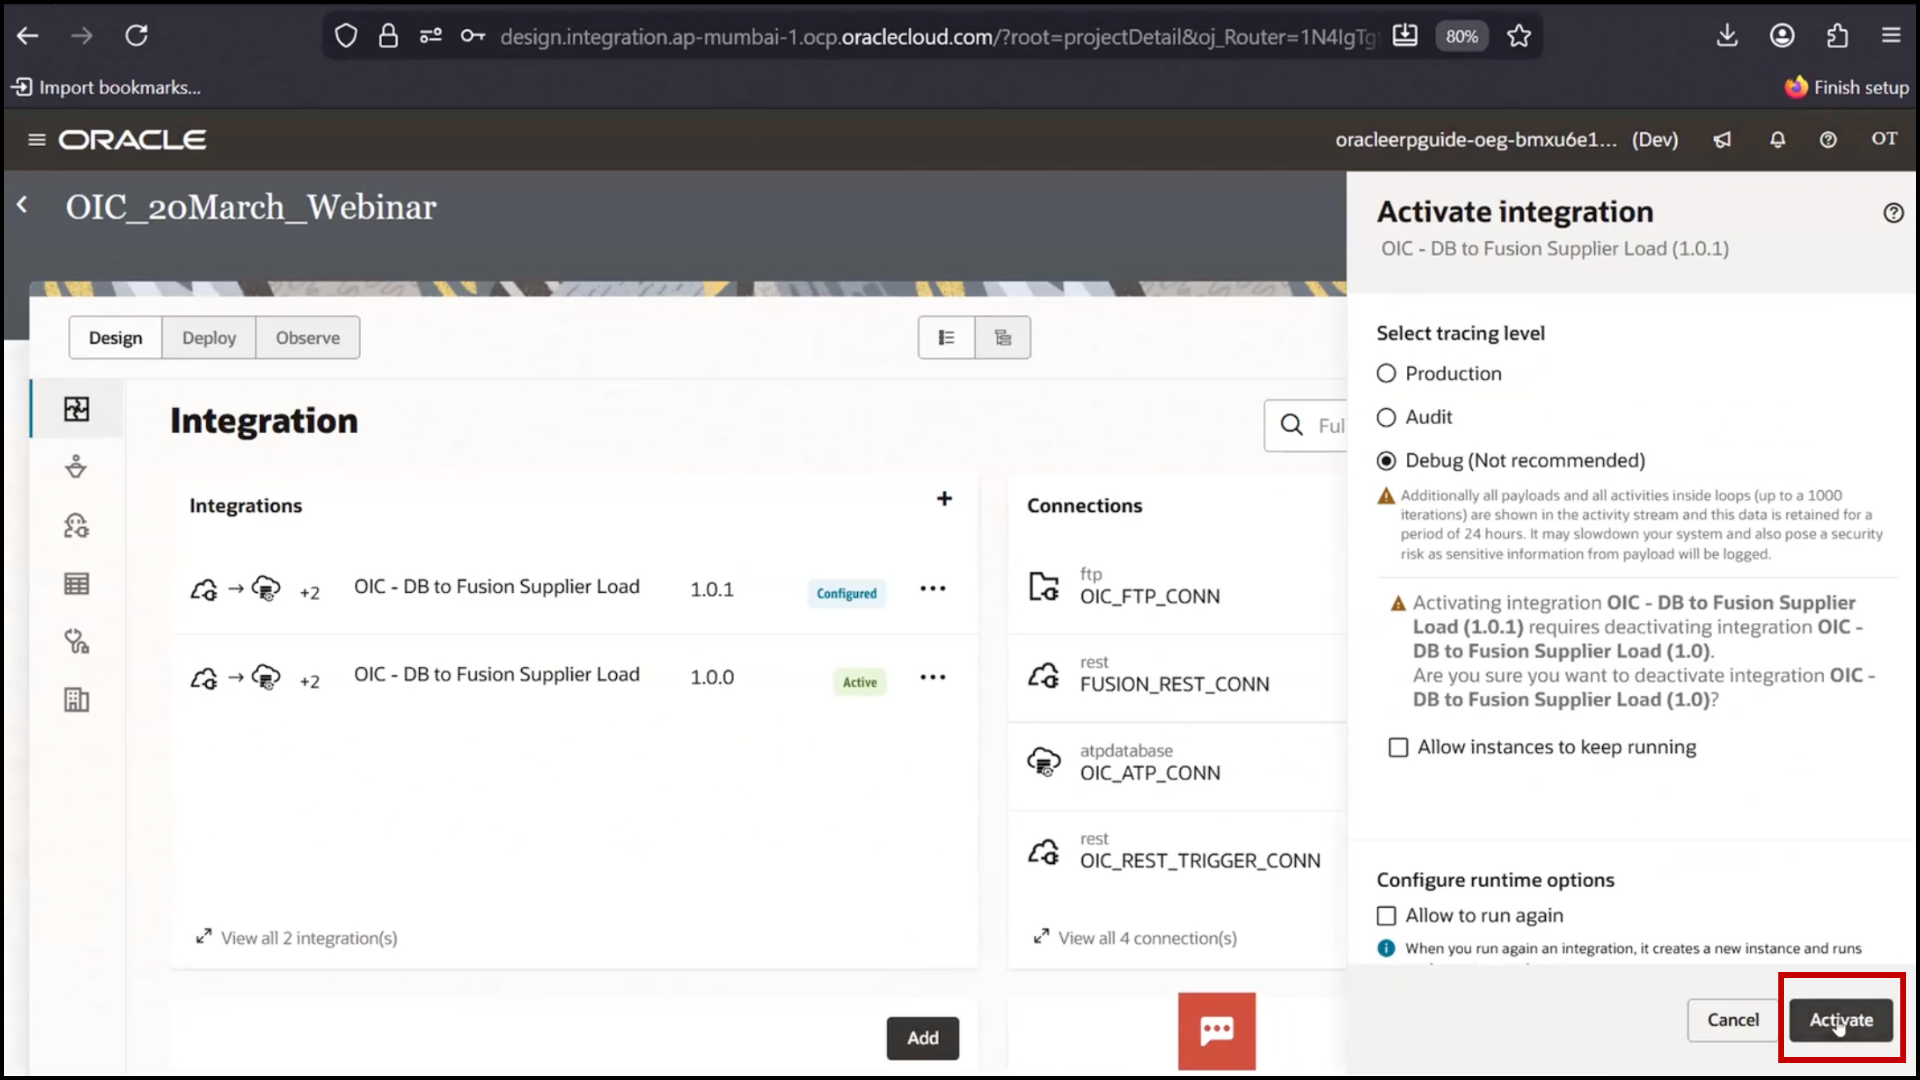The image size is (1920, 1080).
Task: Open version 1.0.0 Supplier Load integration
Action: [x=496, y=675]
